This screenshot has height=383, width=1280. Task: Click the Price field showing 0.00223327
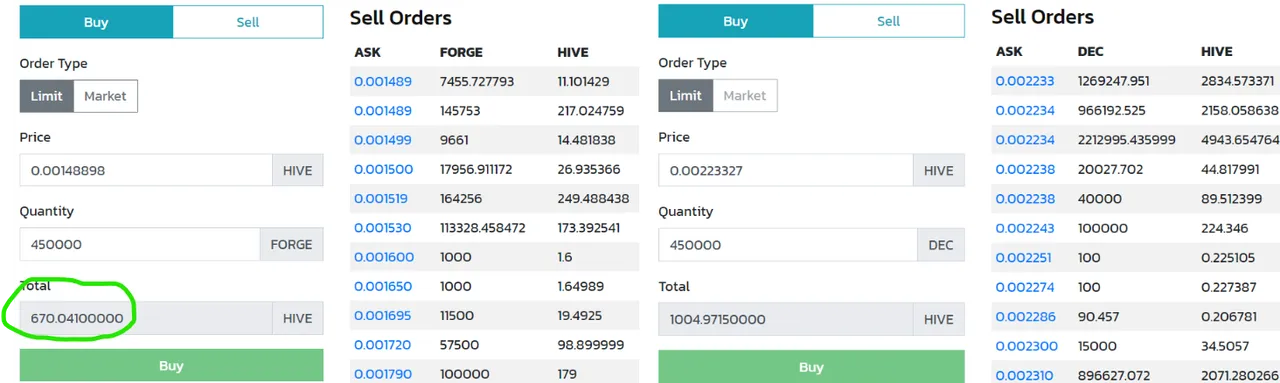point(786,170)
